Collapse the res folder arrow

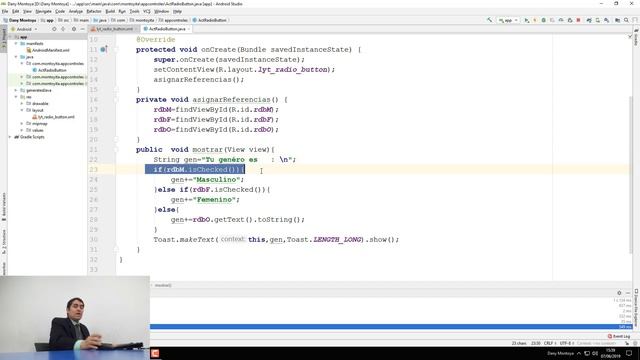tap(16, 97)
